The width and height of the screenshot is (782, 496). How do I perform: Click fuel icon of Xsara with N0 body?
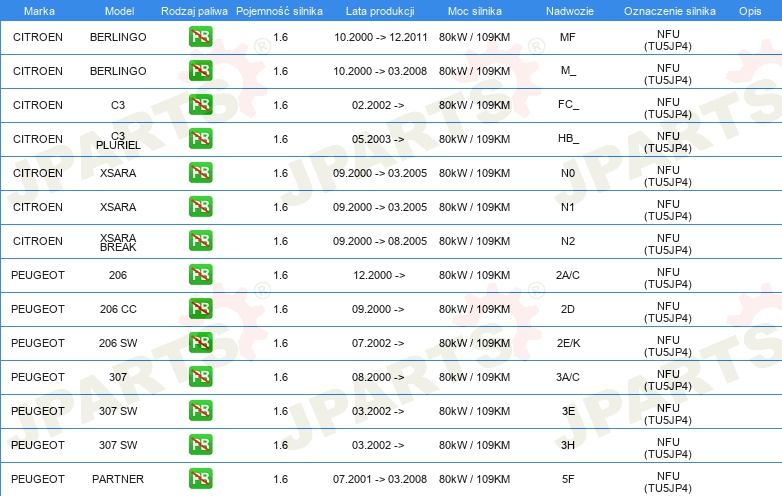click(200, 173)
